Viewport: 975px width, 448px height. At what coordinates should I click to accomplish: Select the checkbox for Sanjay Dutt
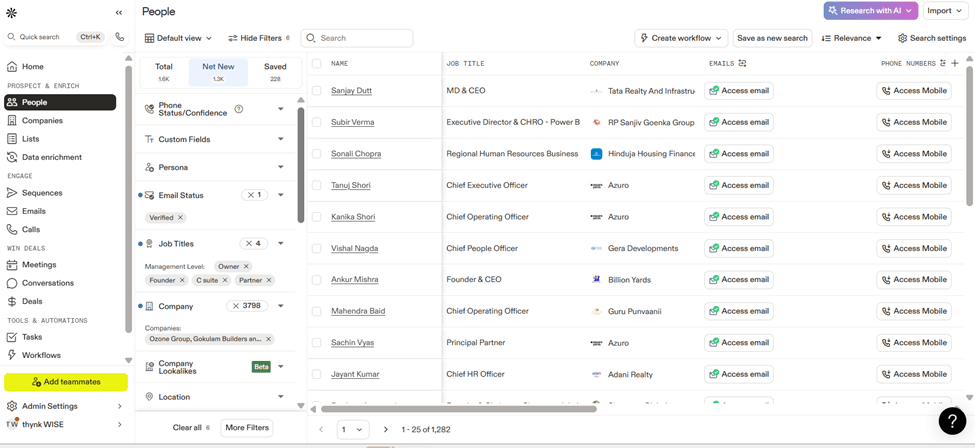[x=317, y=91]
